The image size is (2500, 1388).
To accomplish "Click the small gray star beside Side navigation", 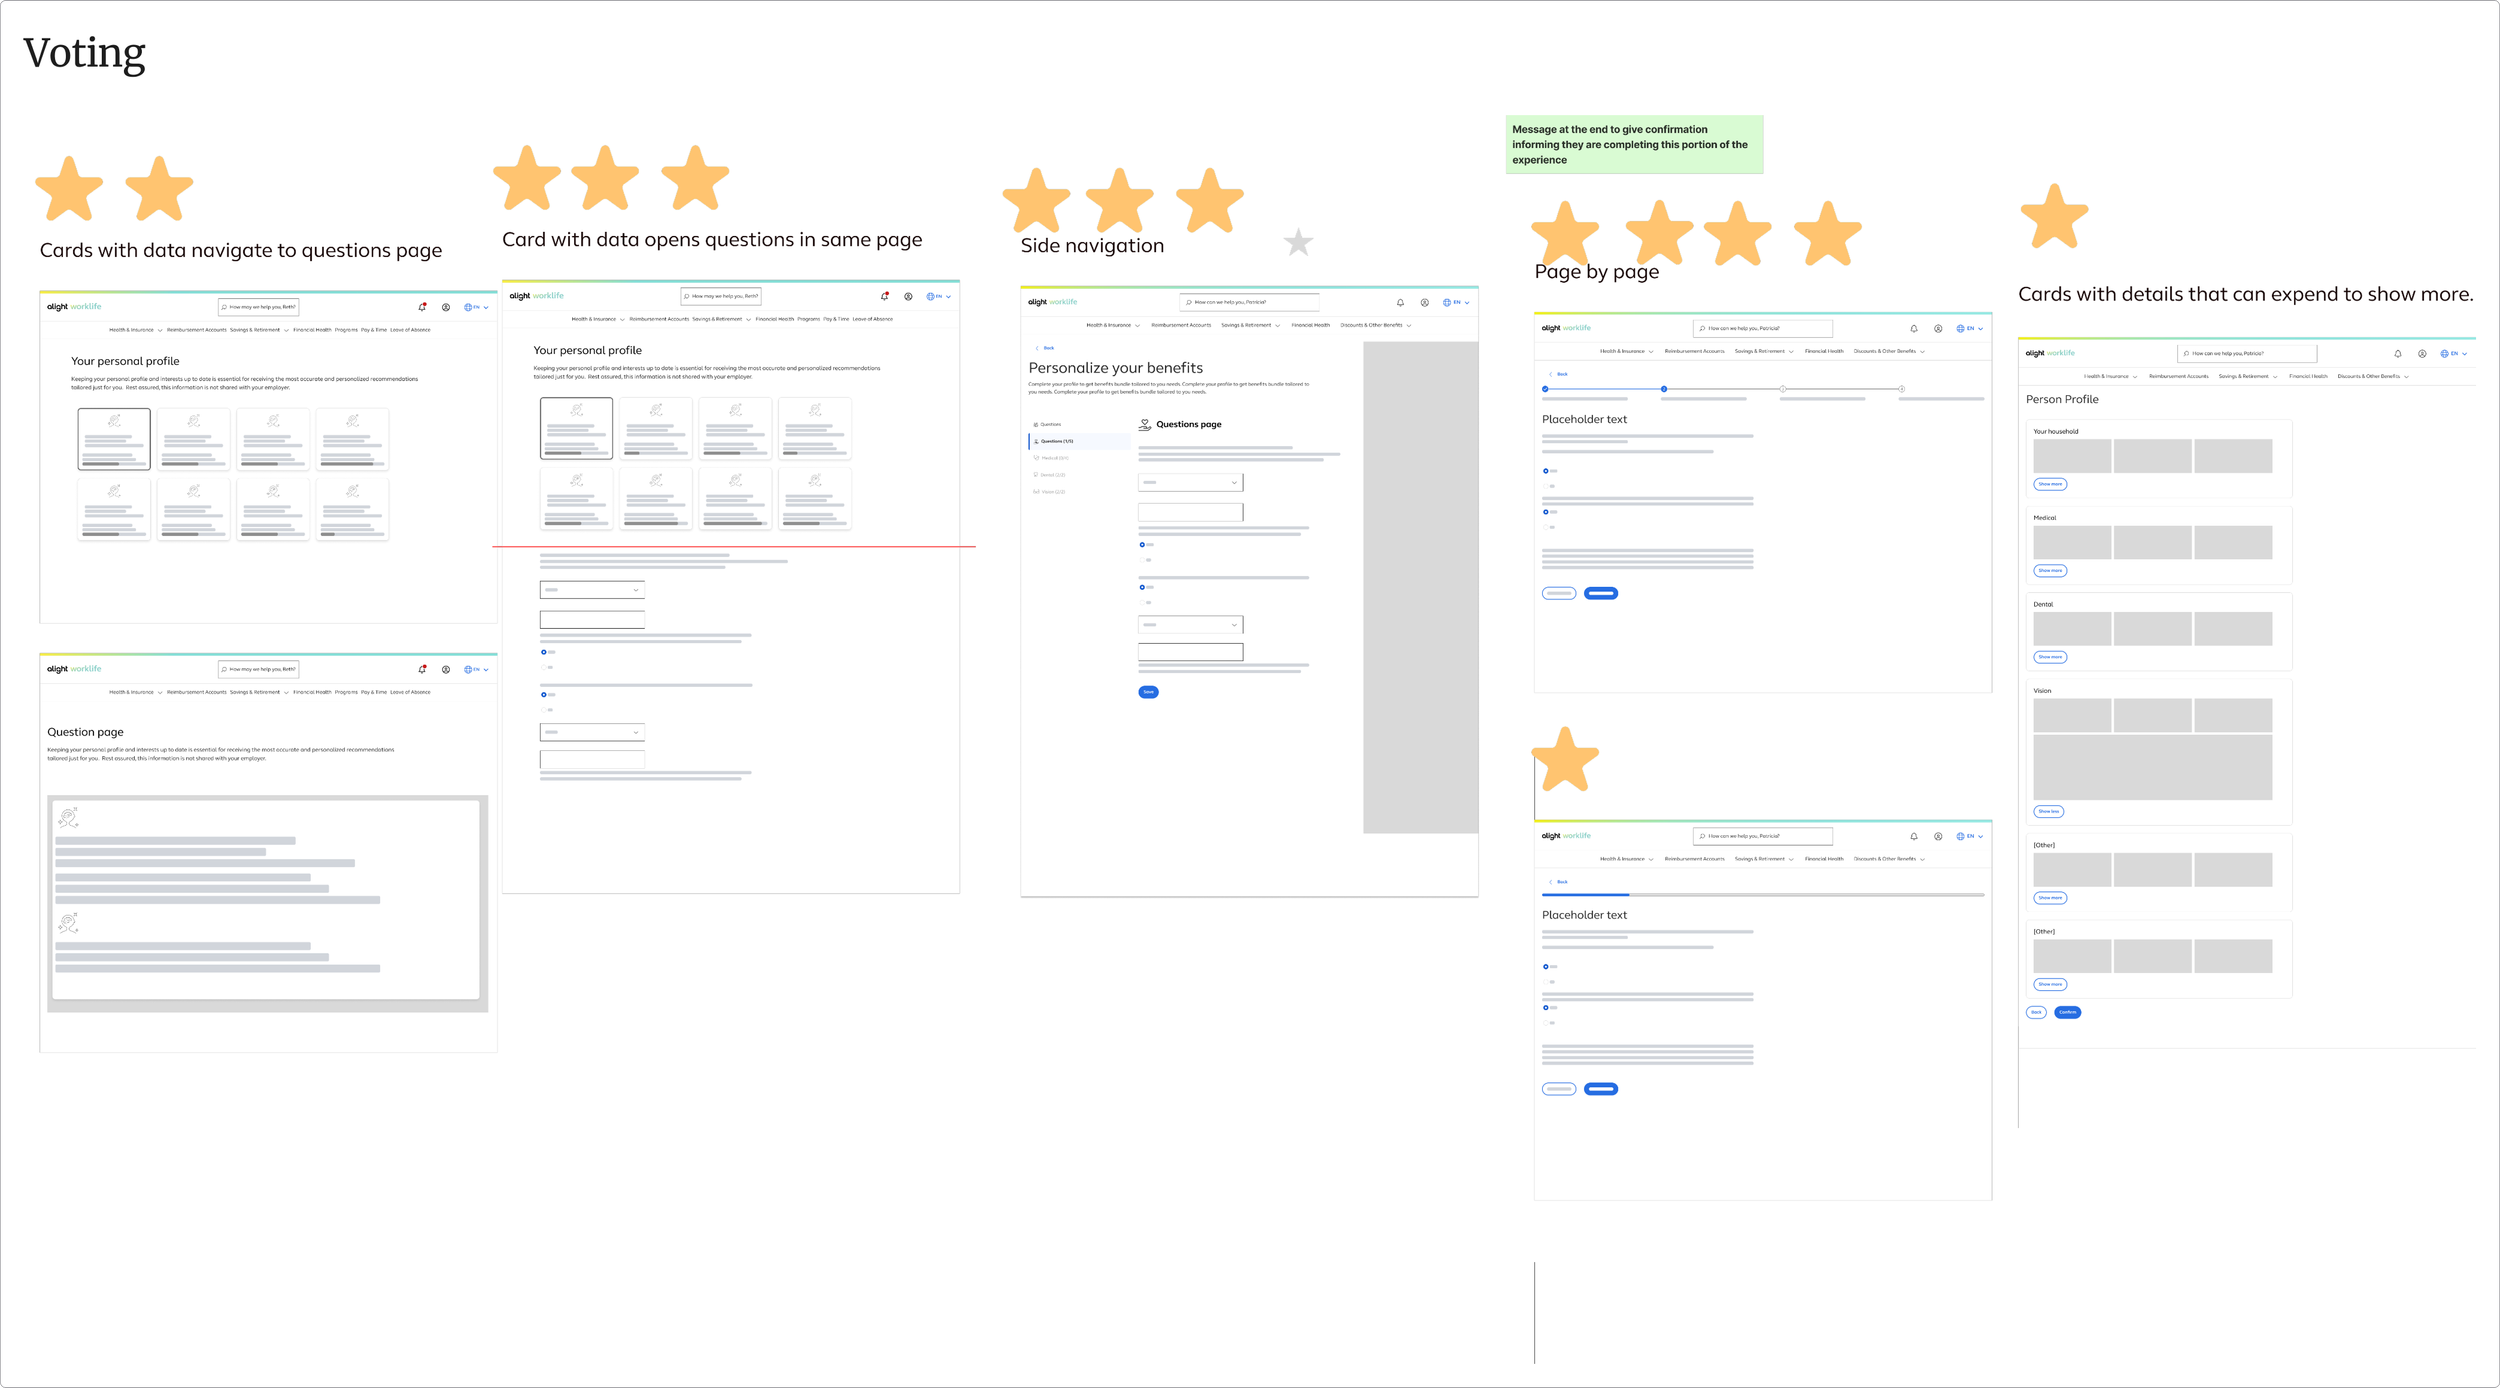I will coord(1298,242).
